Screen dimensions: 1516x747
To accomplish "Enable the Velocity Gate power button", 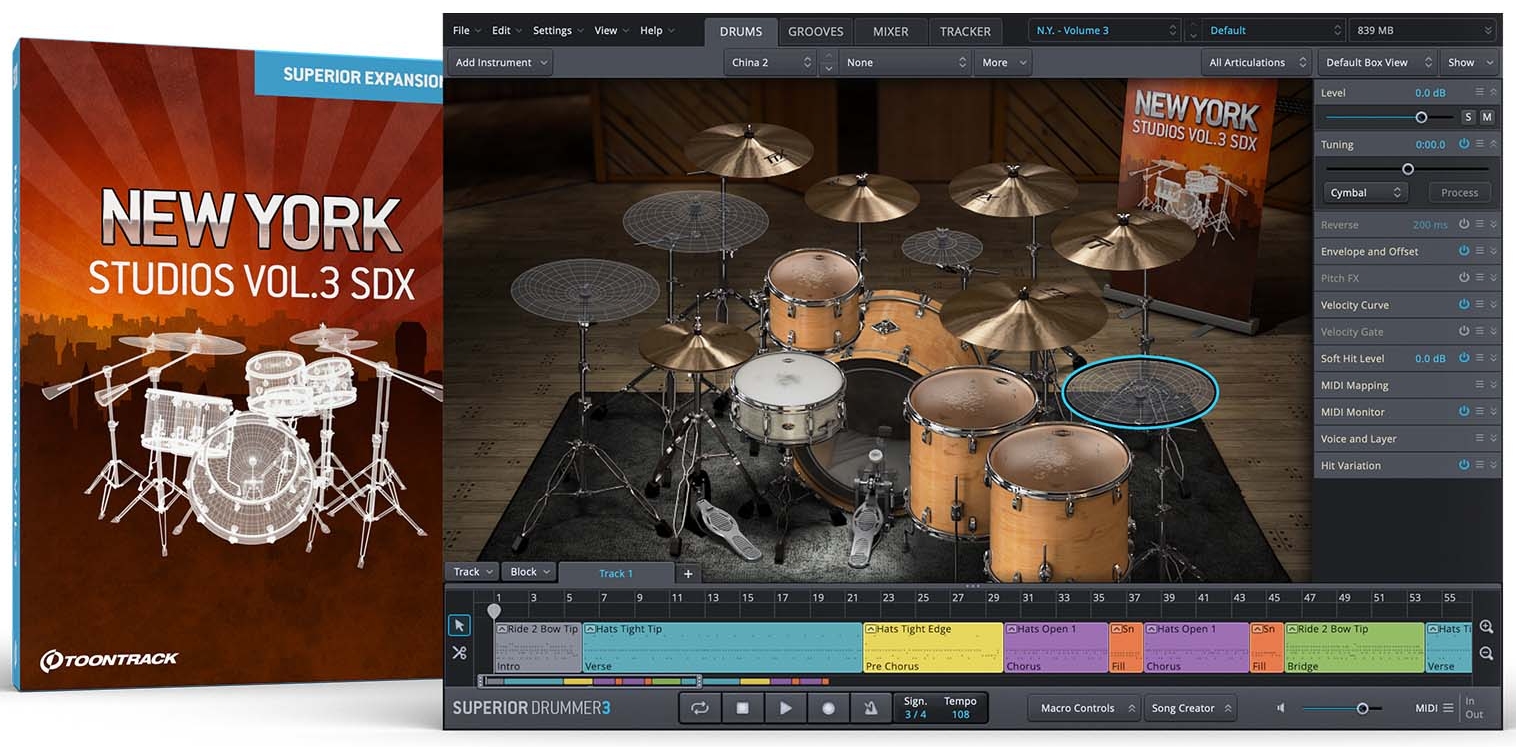I will click(x=1464, y=331).
